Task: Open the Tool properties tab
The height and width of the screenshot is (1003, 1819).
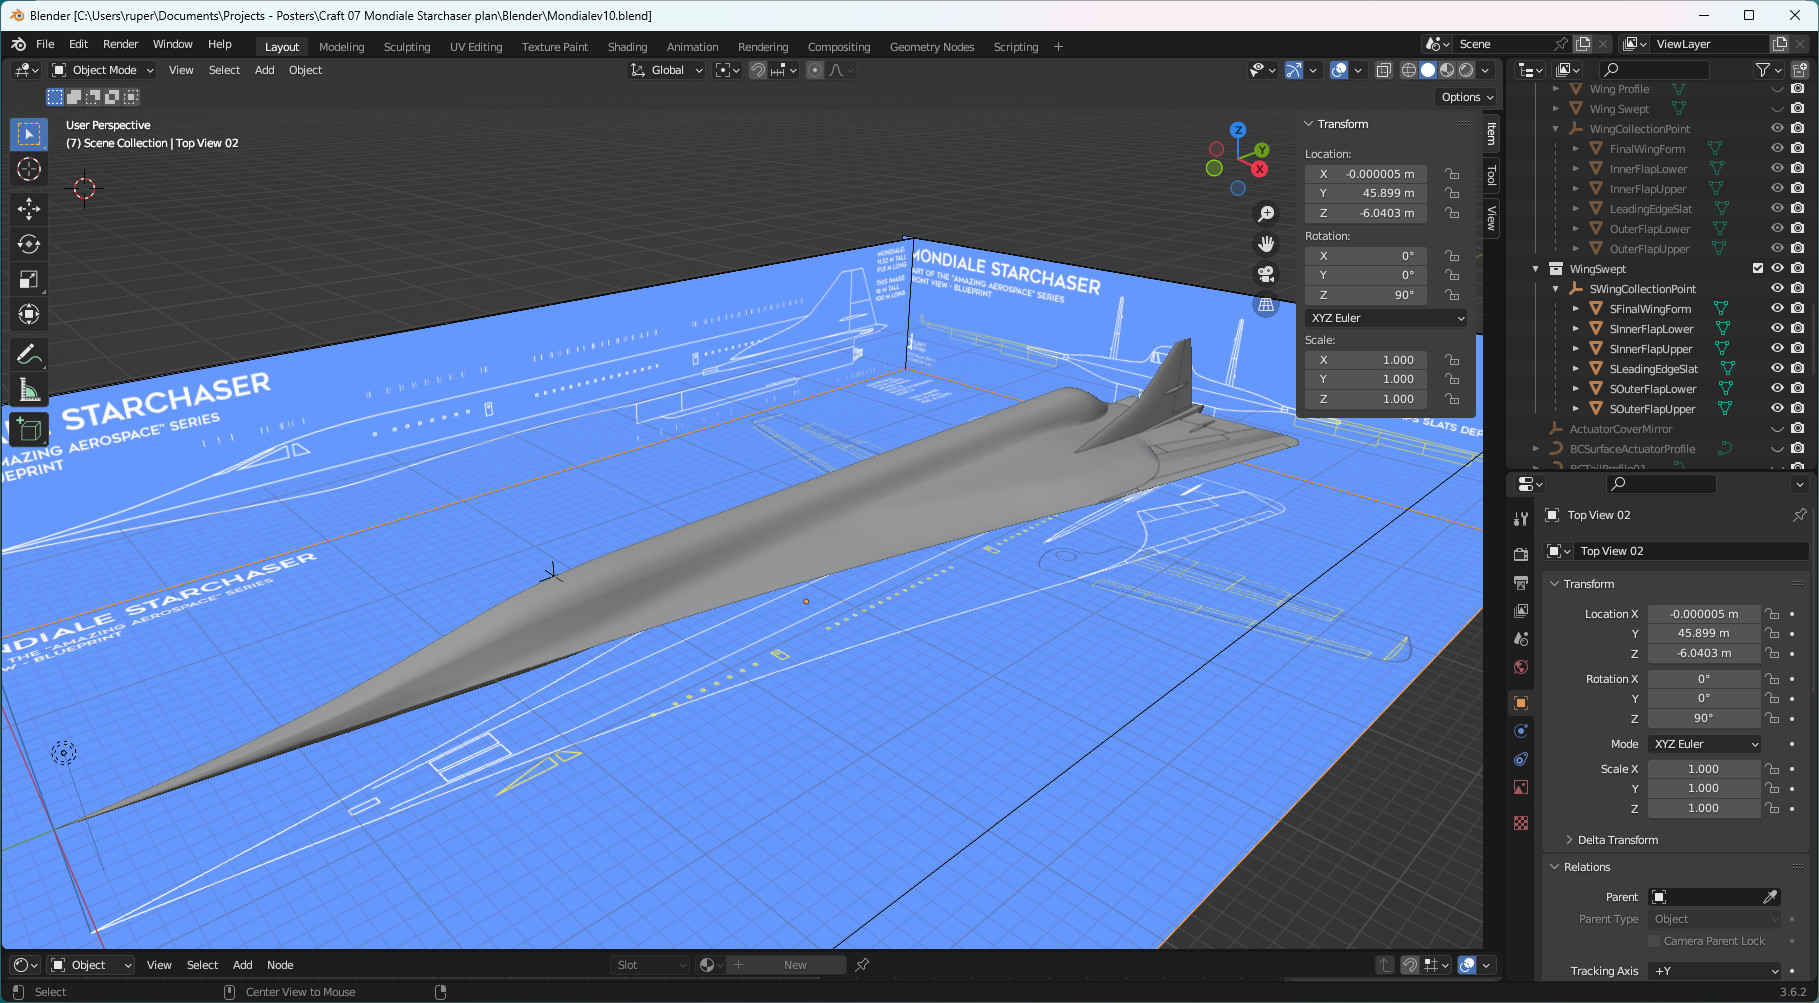Action: click(1521, 519)
